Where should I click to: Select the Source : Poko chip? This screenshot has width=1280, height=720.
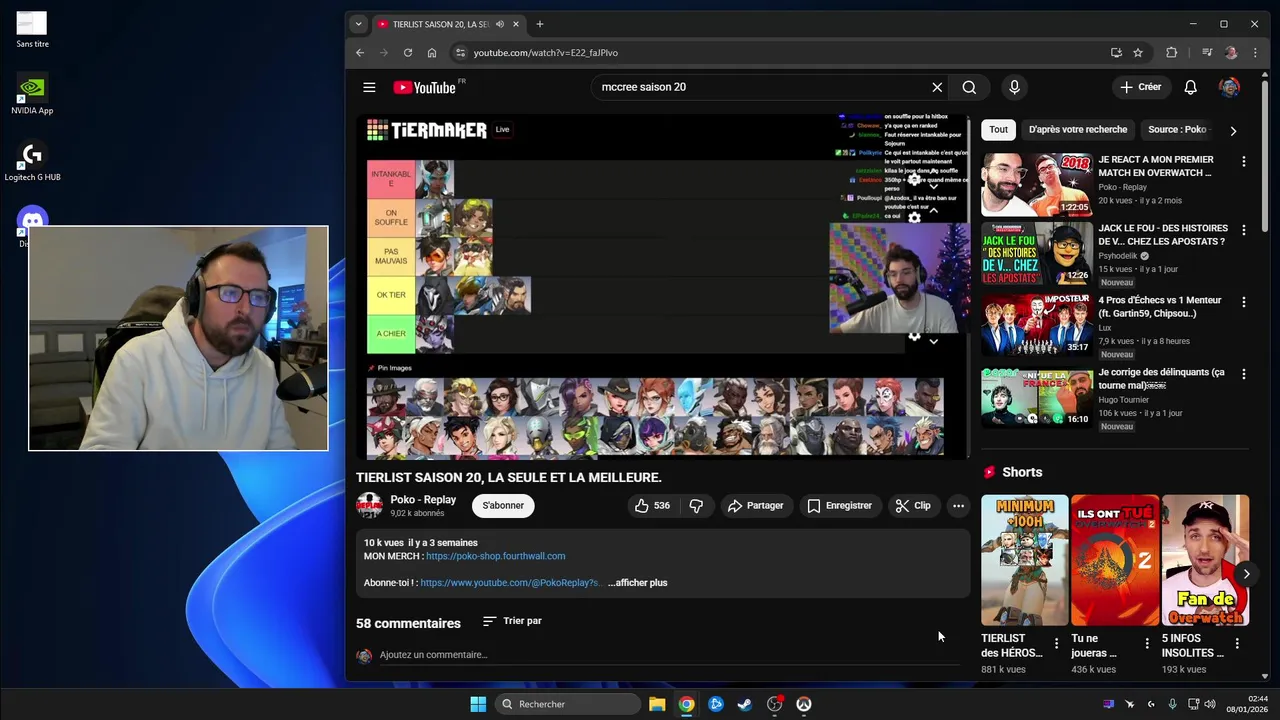[x=1180, y=129]
